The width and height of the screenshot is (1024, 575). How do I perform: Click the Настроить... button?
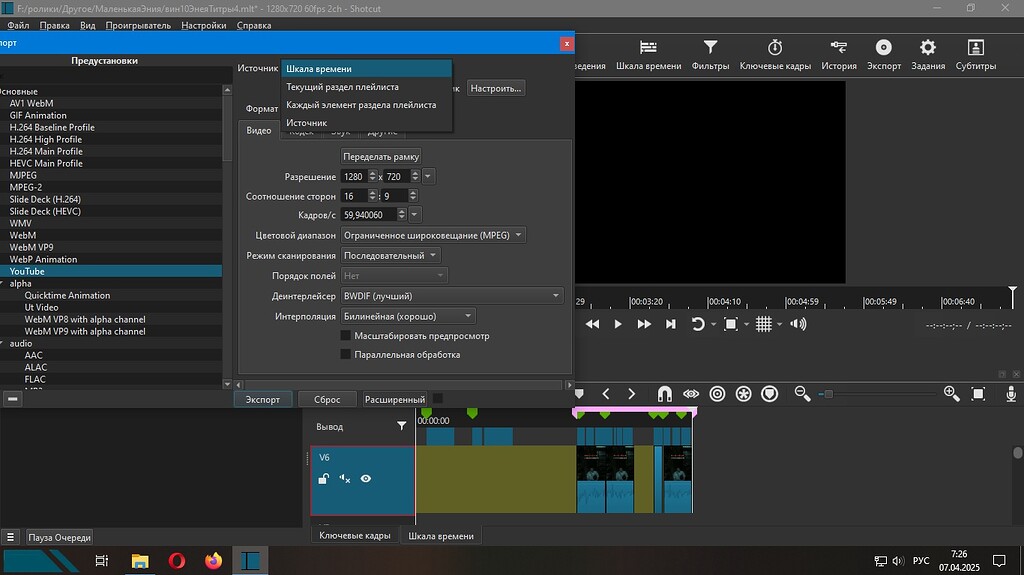(x=496, y=88)
